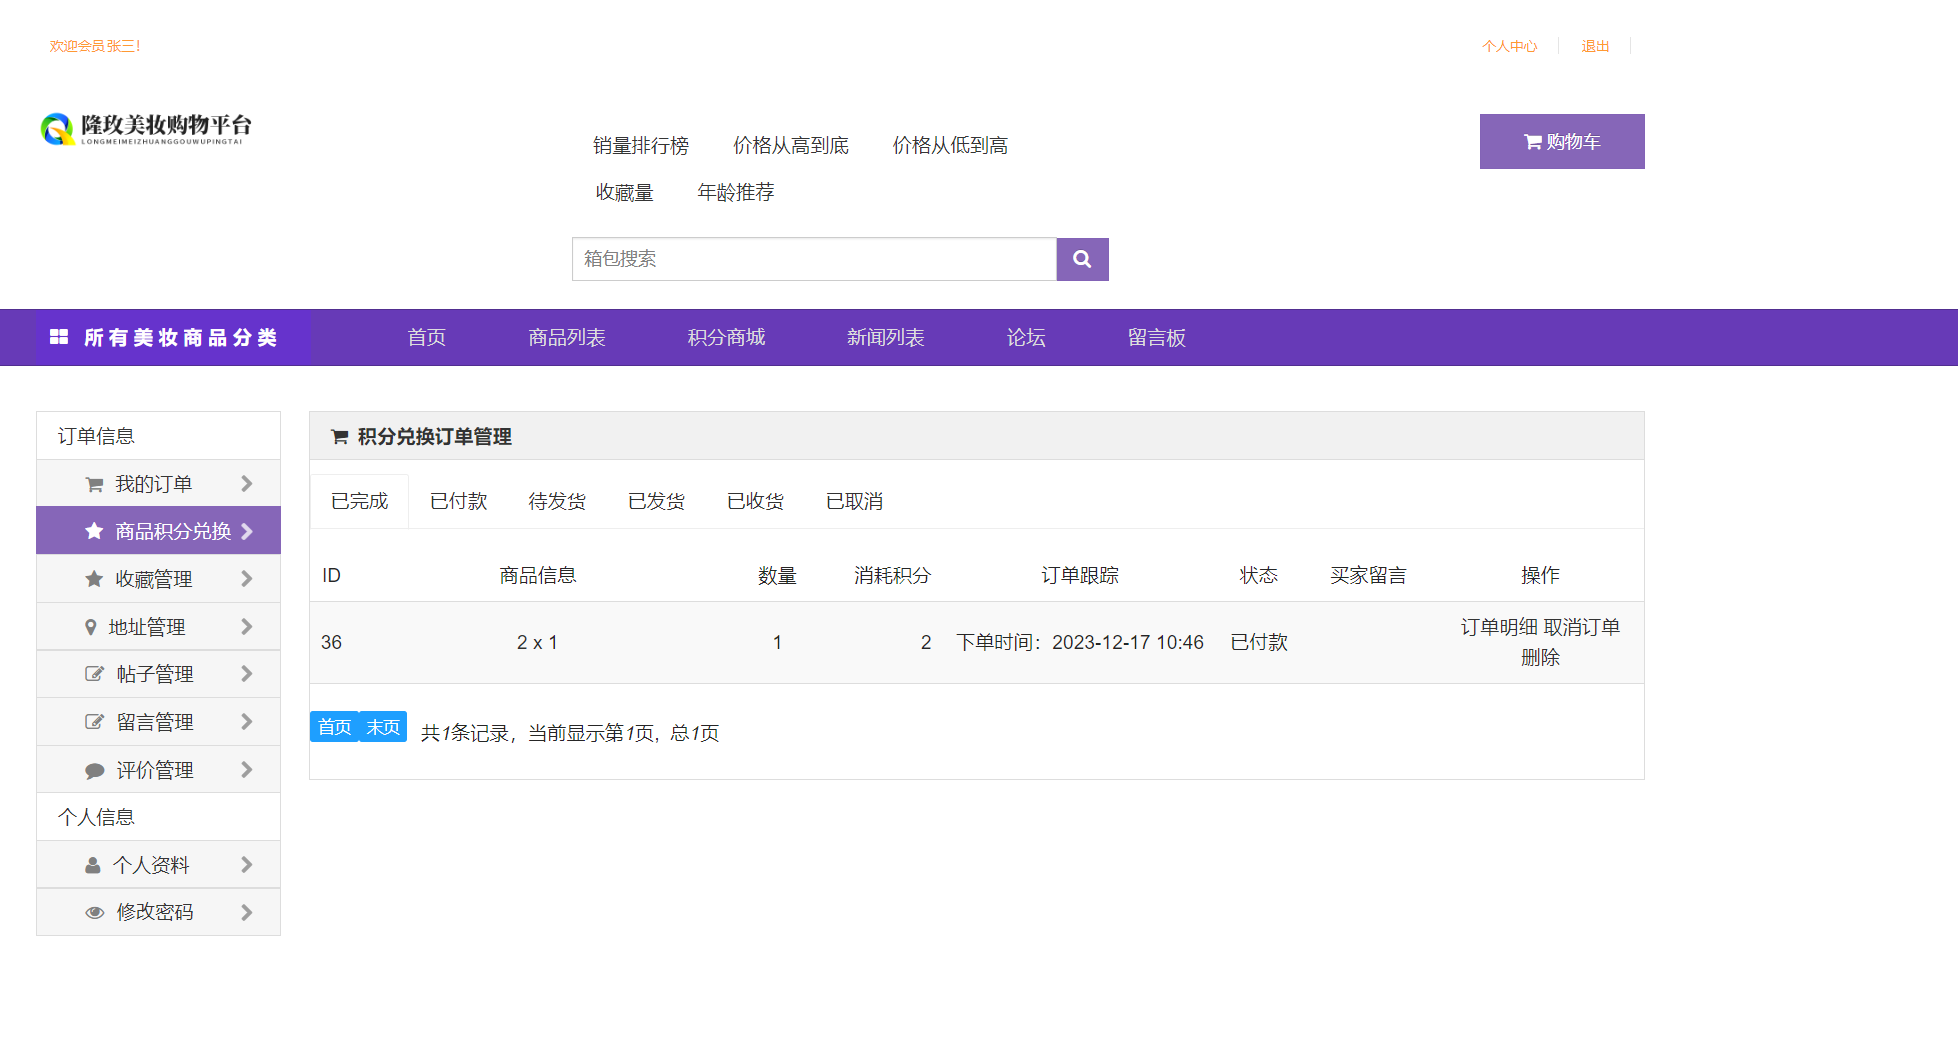Open 所有美妆商品分类 menu
This screenshot has height=1062, width=1958.
click(174, 338)
